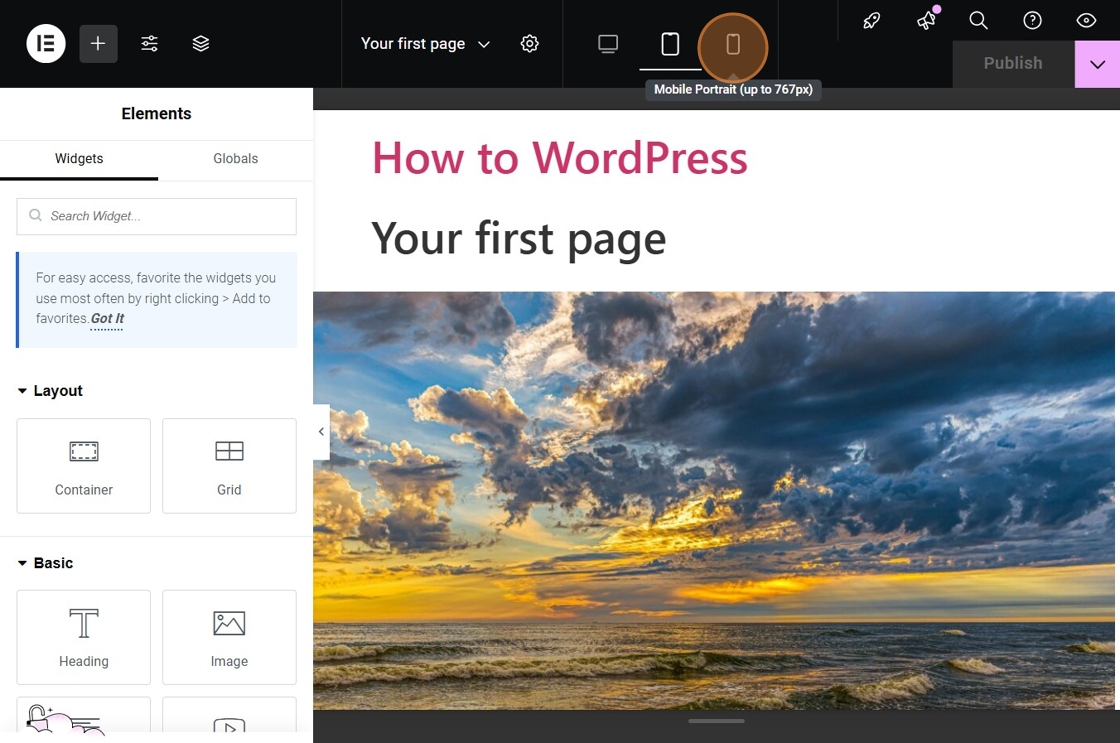Image resolution: width=1120 pixels, height=743 pixels.
Task: Switch to Mobile Portrait preview mode
Action: (733, 44)
